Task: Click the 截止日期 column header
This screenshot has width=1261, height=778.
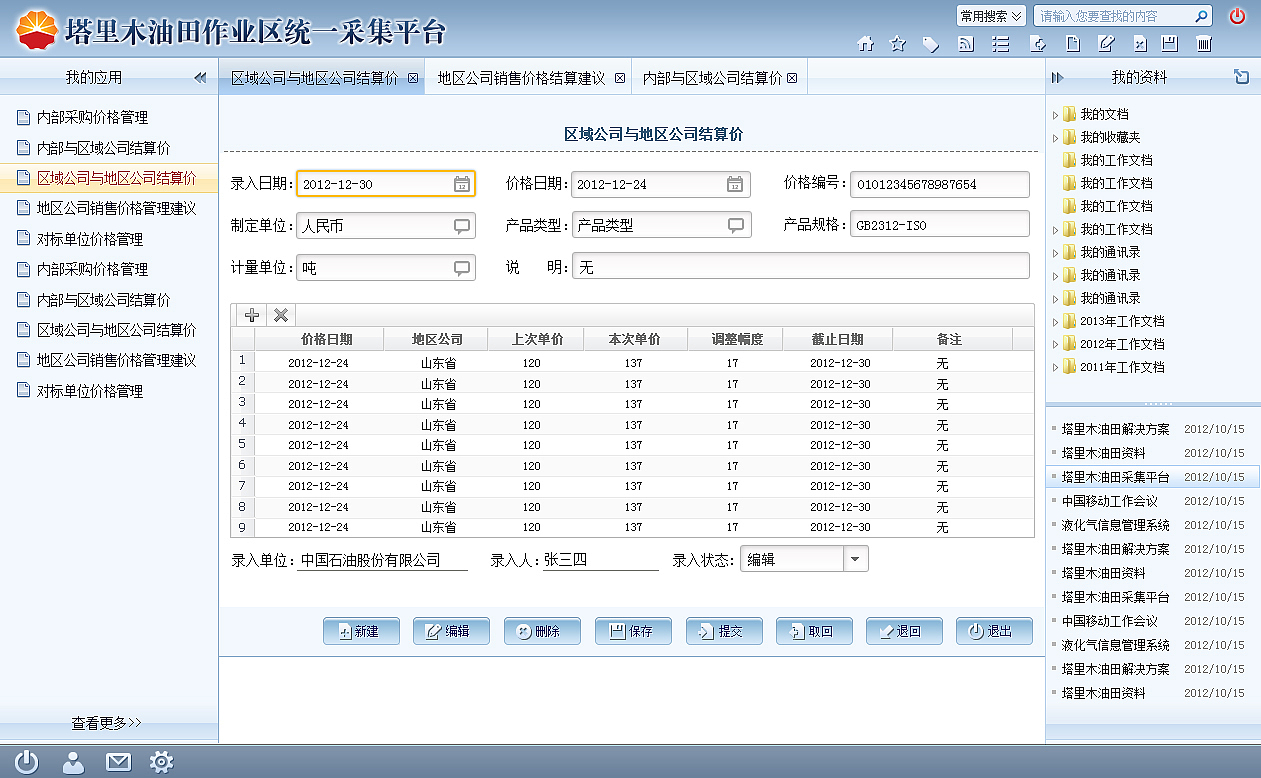Action: pyautogui.click(x=838, y=340)
